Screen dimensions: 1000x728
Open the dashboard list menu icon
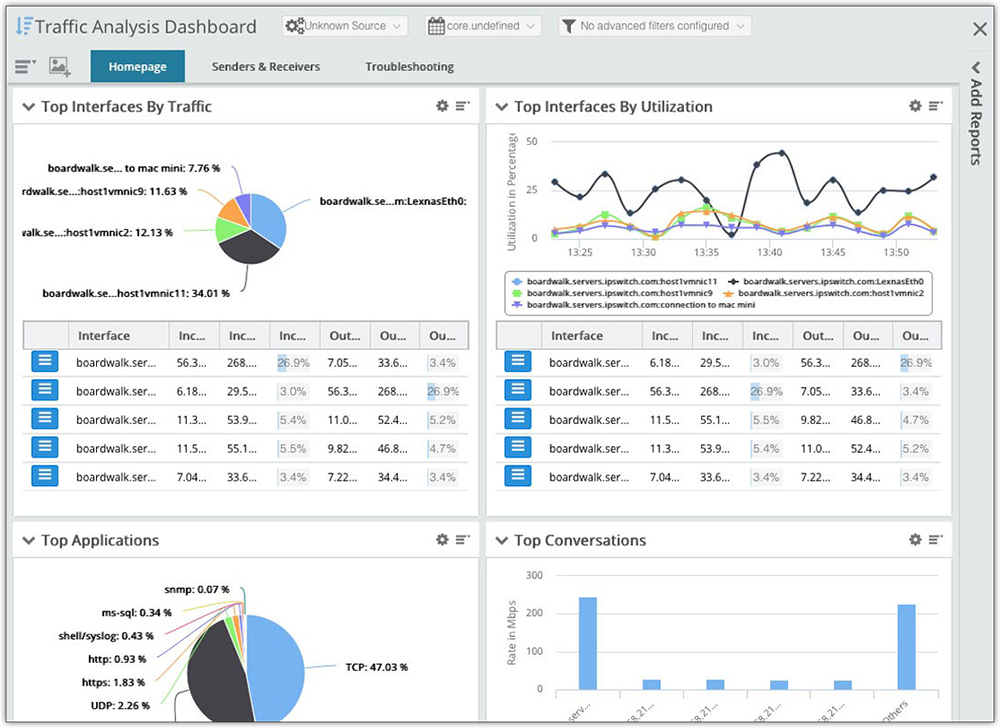pyautogui.click(x=26, y=66)
